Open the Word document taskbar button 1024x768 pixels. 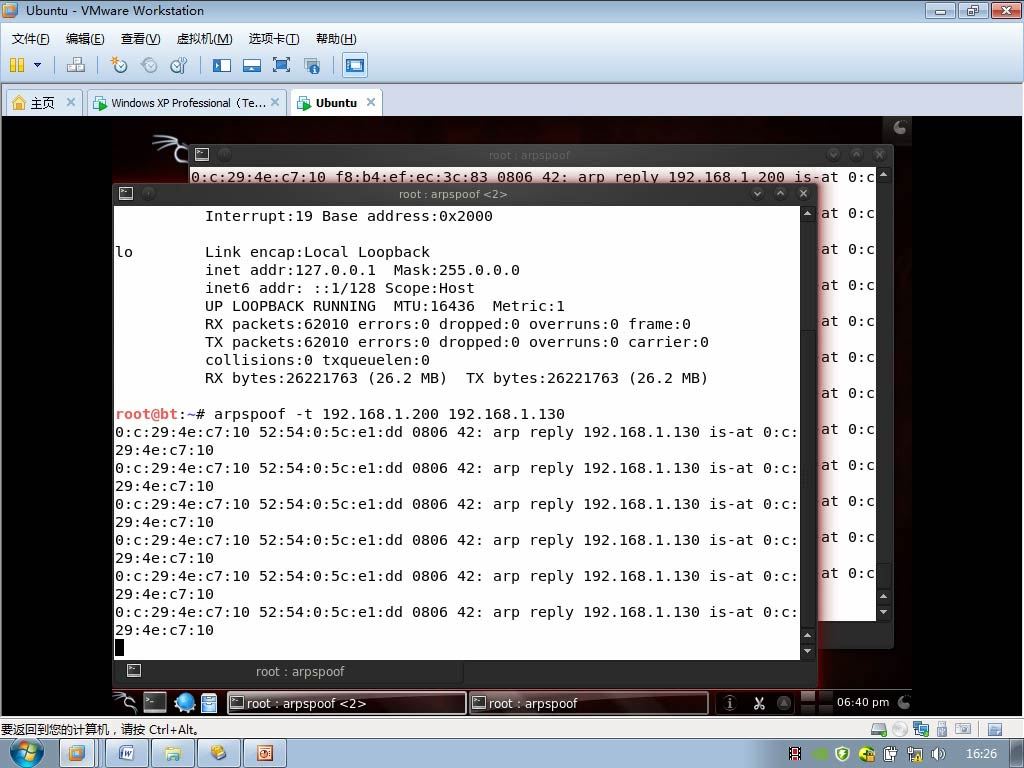pyautogui.click(x=126, y=753)
